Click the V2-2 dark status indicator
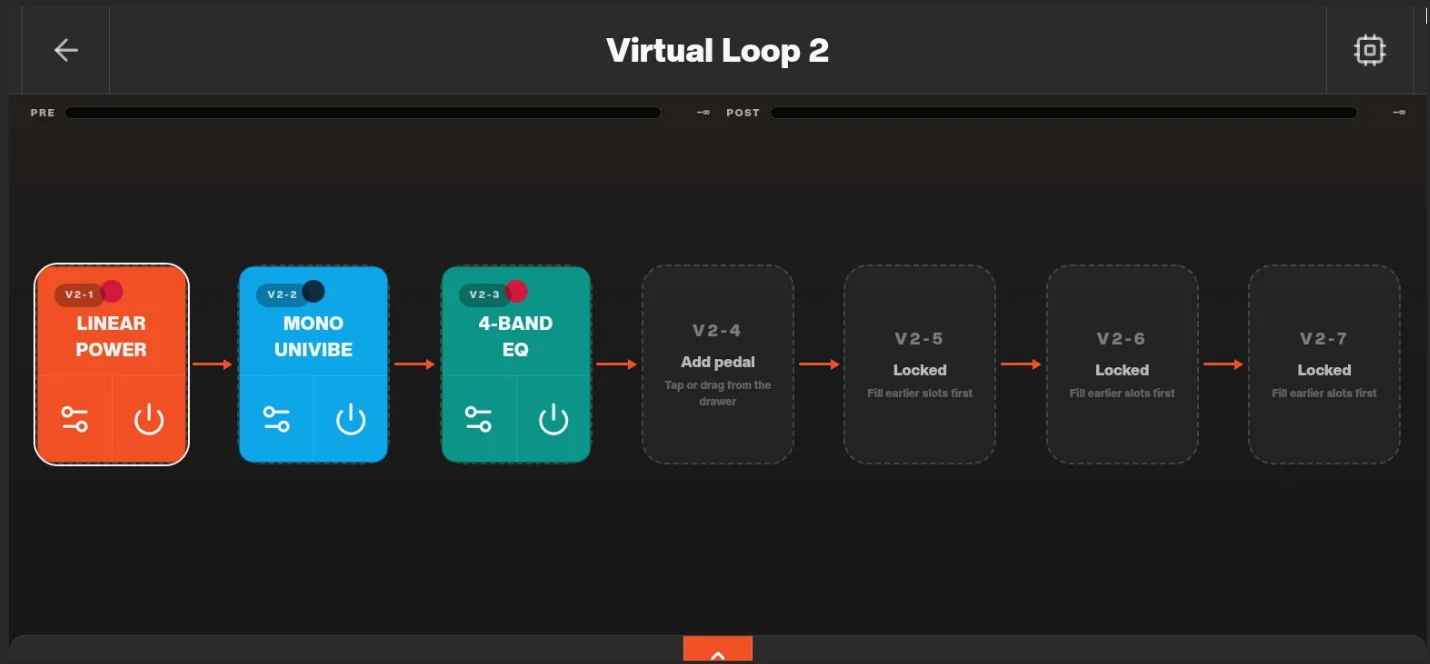The image size is (1430, 664). pyautogui.click(x=314, y=291)
